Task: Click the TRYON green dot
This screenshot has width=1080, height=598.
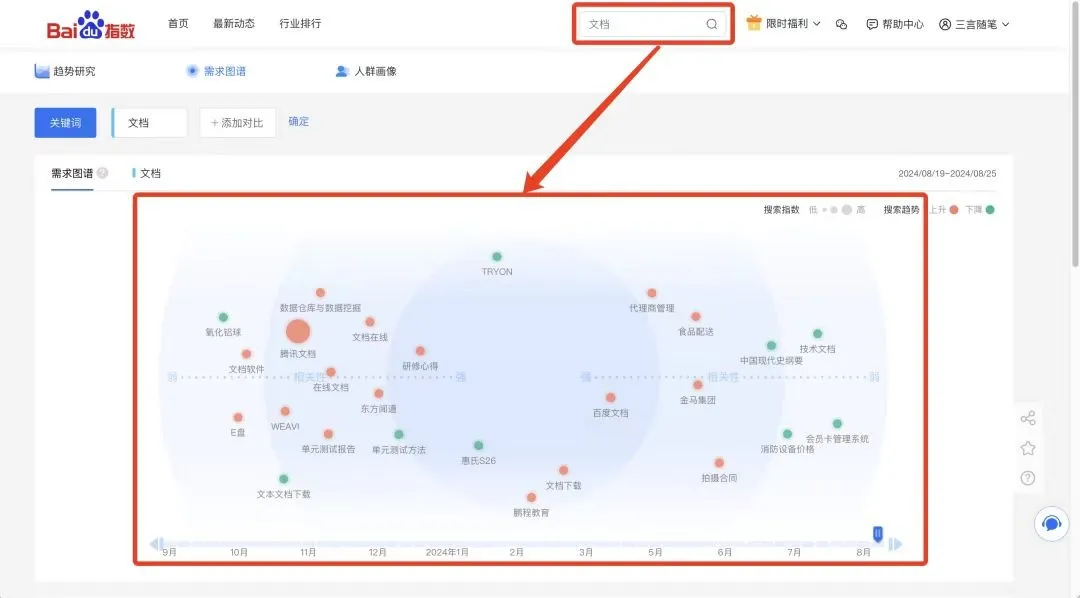Action: point(497,256)
